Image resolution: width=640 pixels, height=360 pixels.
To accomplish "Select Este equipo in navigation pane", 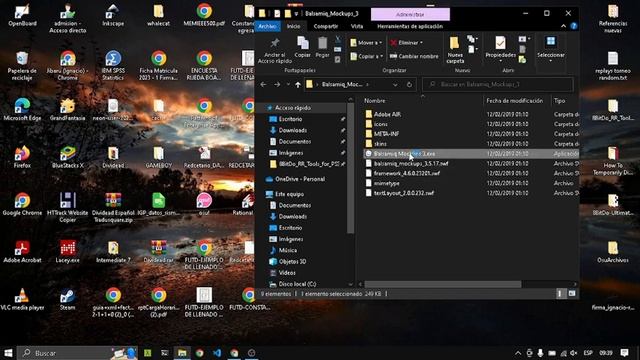I will click(x=289, y=194).
